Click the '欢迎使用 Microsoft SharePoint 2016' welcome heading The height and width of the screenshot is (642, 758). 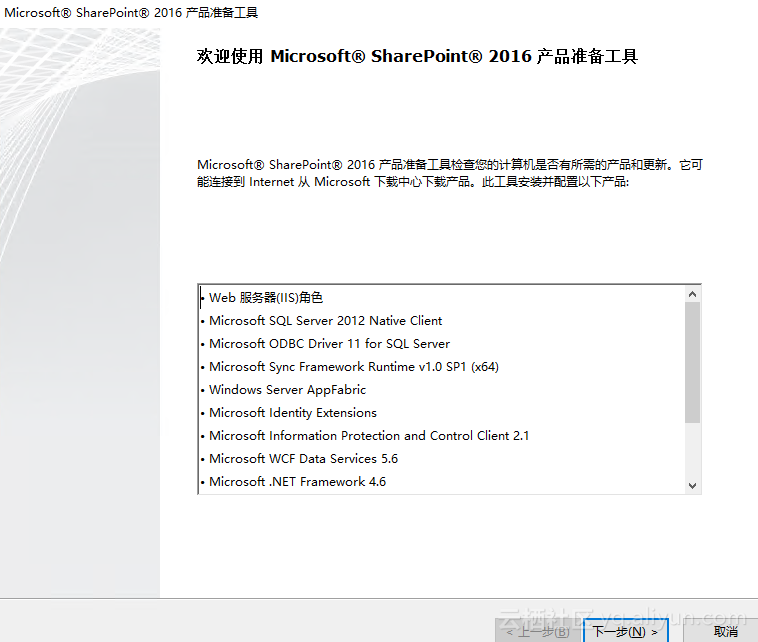pos(417,56)
